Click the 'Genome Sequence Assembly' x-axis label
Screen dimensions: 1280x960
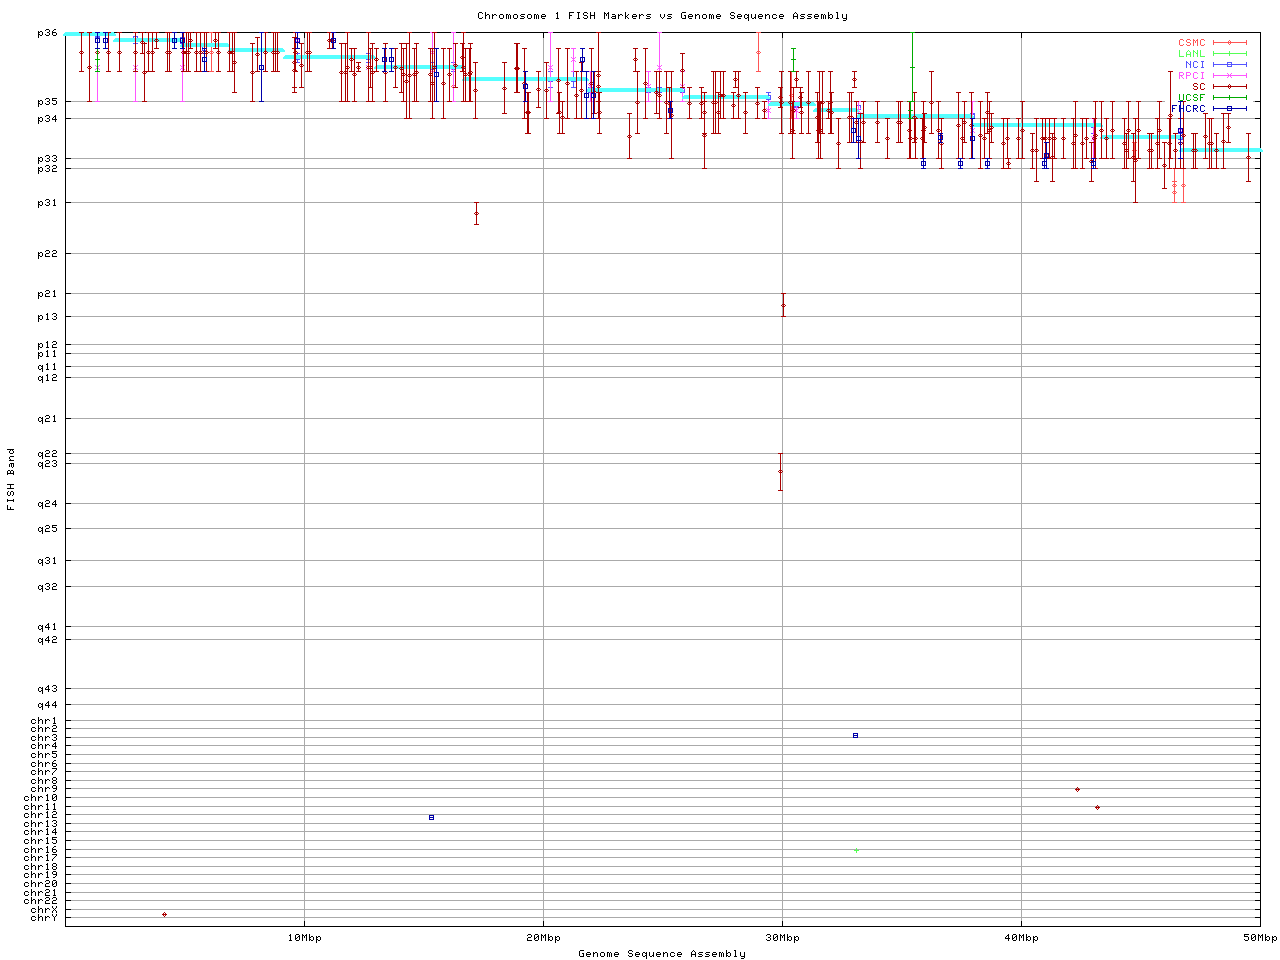pos(662,953)
